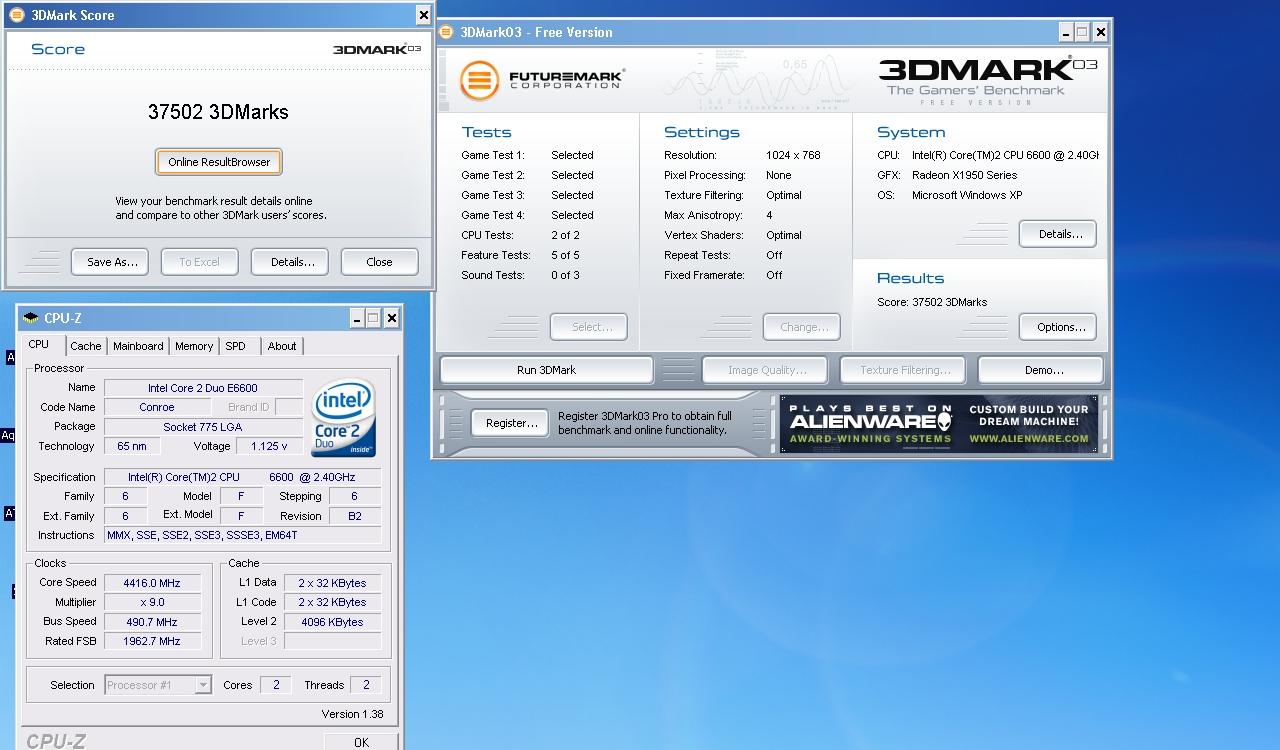The image size is (1280, 750).
Task: Click the Name field Intel Core 2 Duo E6600
Action: (x=203, y=388)
